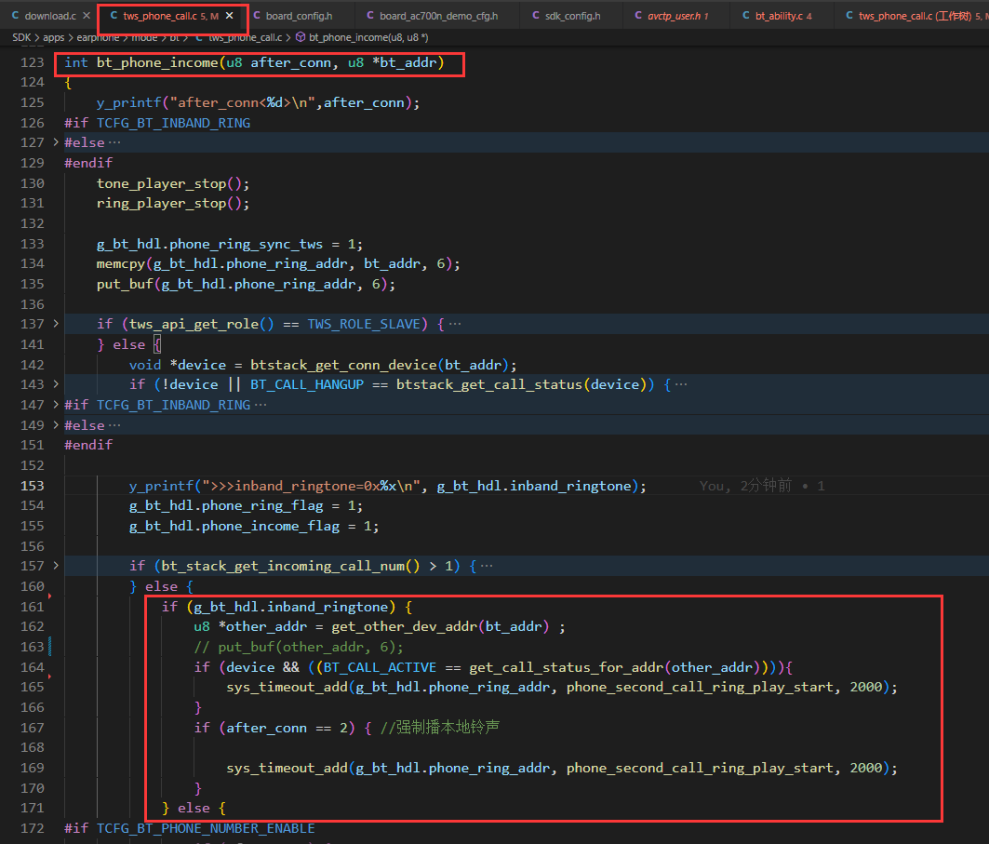
Task: Click the put_buf call on line 135
Action: [246, 284]
